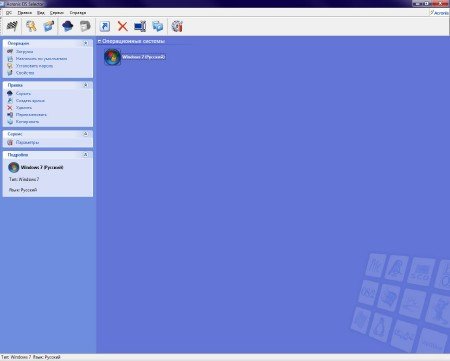This screenshot has height=361, width=450.
Task: Collapse the Подробно details panel
Action: tap(85, 155)
